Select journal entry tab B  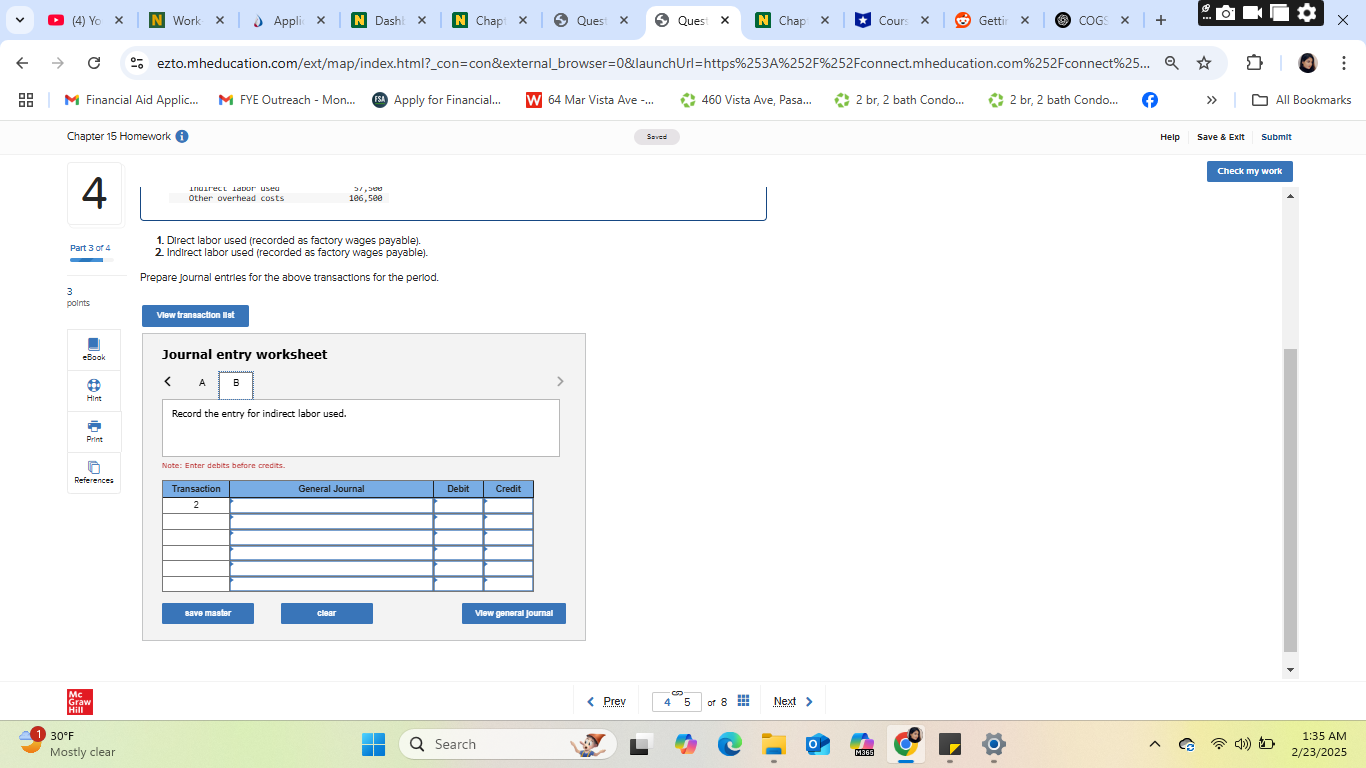click(x=236, y=383)
